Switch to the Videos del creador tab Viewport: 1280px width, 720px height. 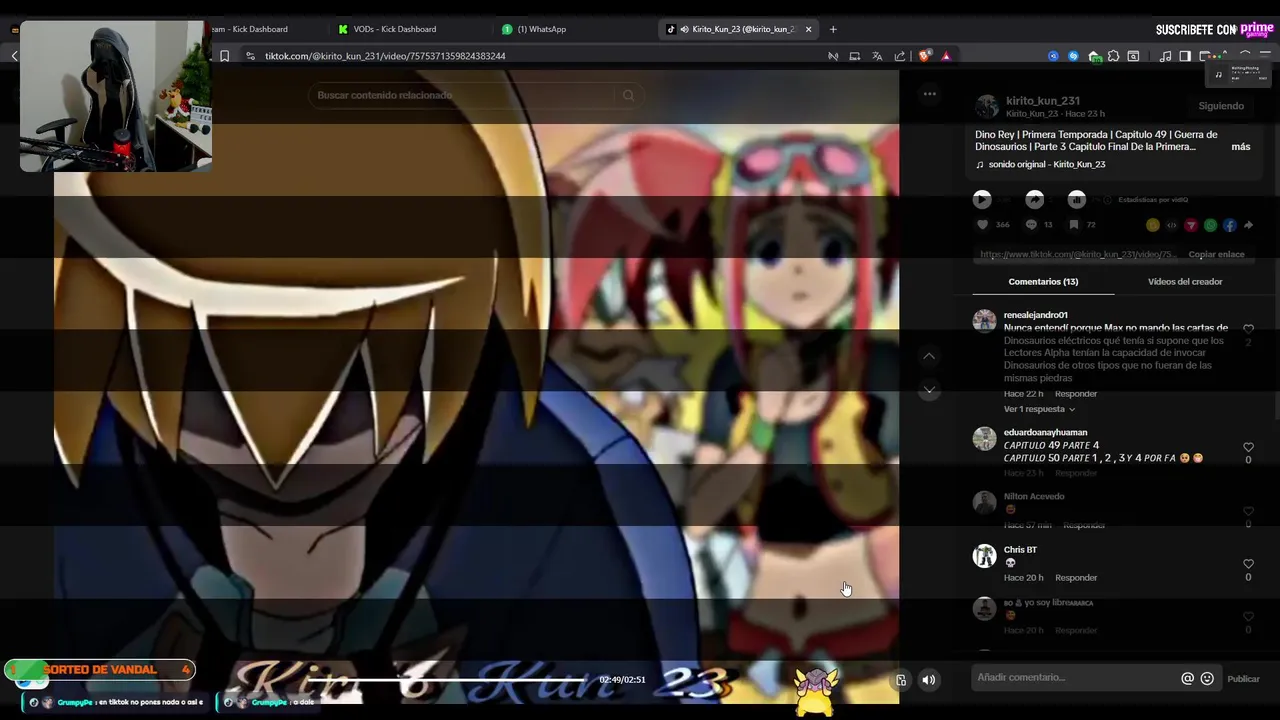[1185, 282]
